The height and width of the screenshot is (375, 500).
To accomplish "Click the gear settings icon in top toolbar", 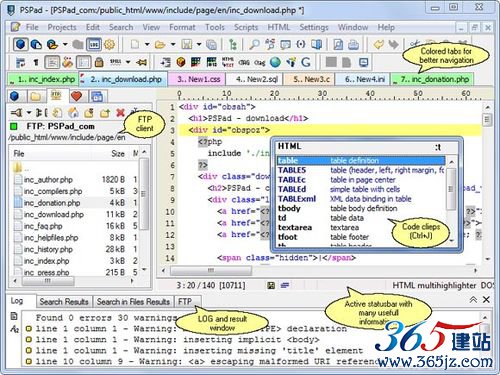I will click(109, 44).
